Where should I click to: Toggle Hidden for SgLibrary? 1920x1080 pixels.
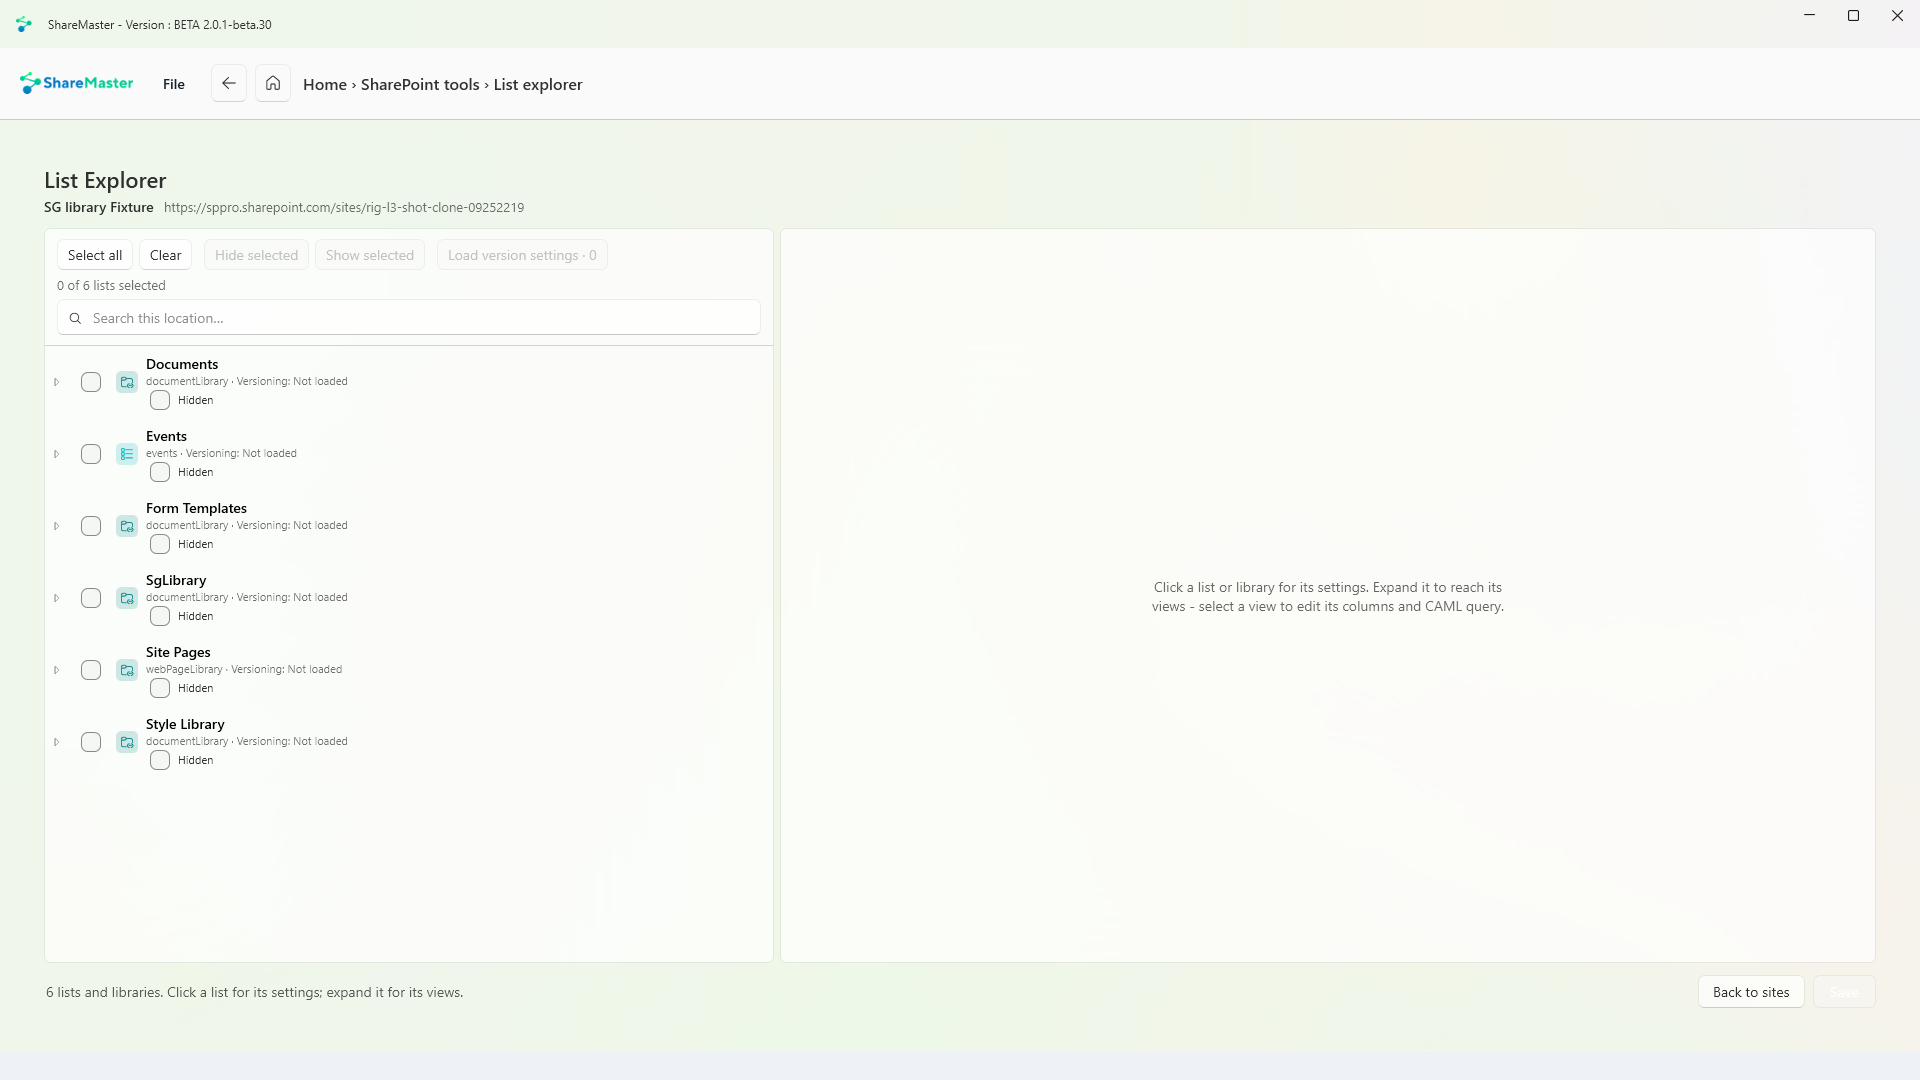160,616
